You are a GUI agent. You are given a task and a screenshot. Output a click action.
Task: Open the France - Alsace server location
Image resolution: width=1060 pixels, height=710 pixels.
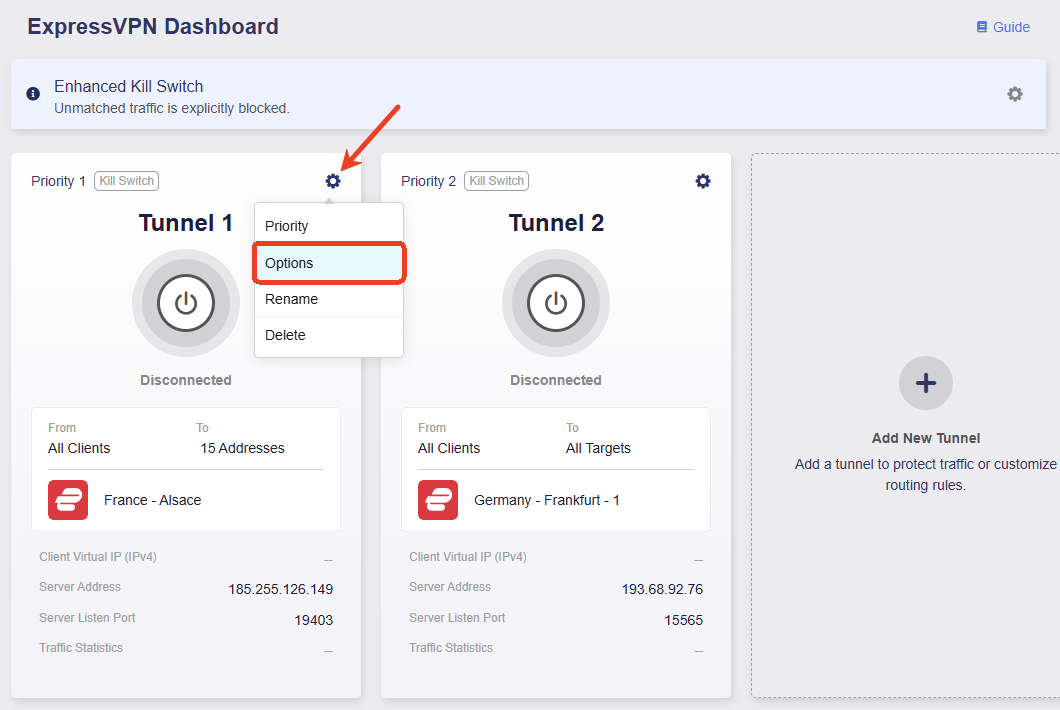click(153, 500)
